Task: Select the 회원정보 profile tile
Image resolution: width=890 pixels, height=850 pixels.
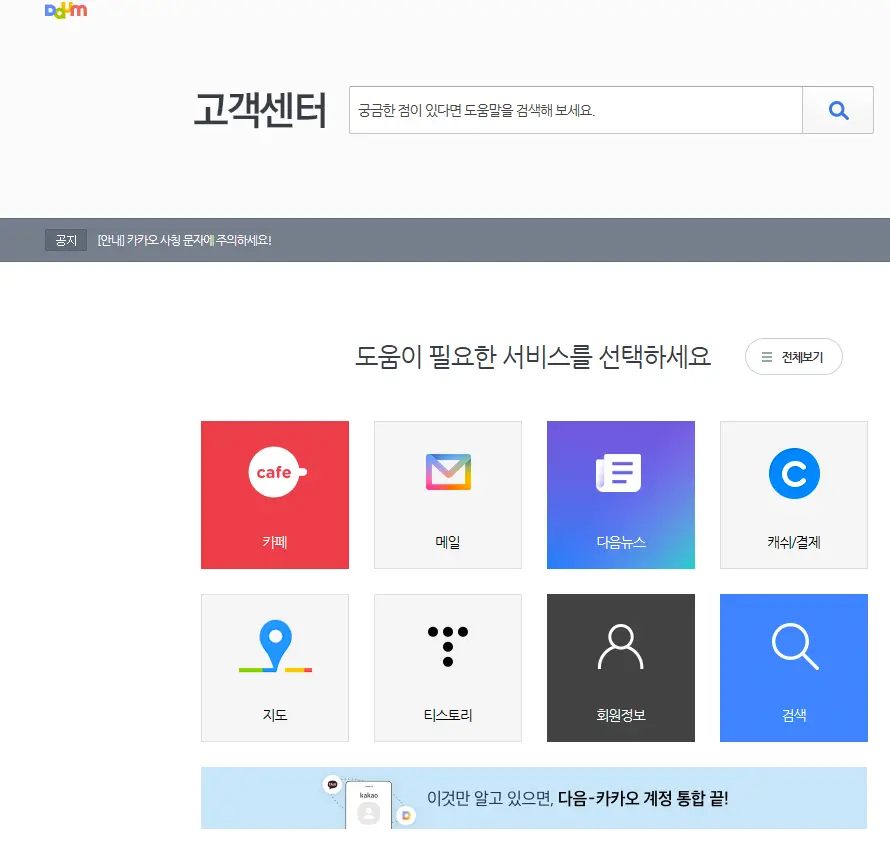Action: click(621, 668)
